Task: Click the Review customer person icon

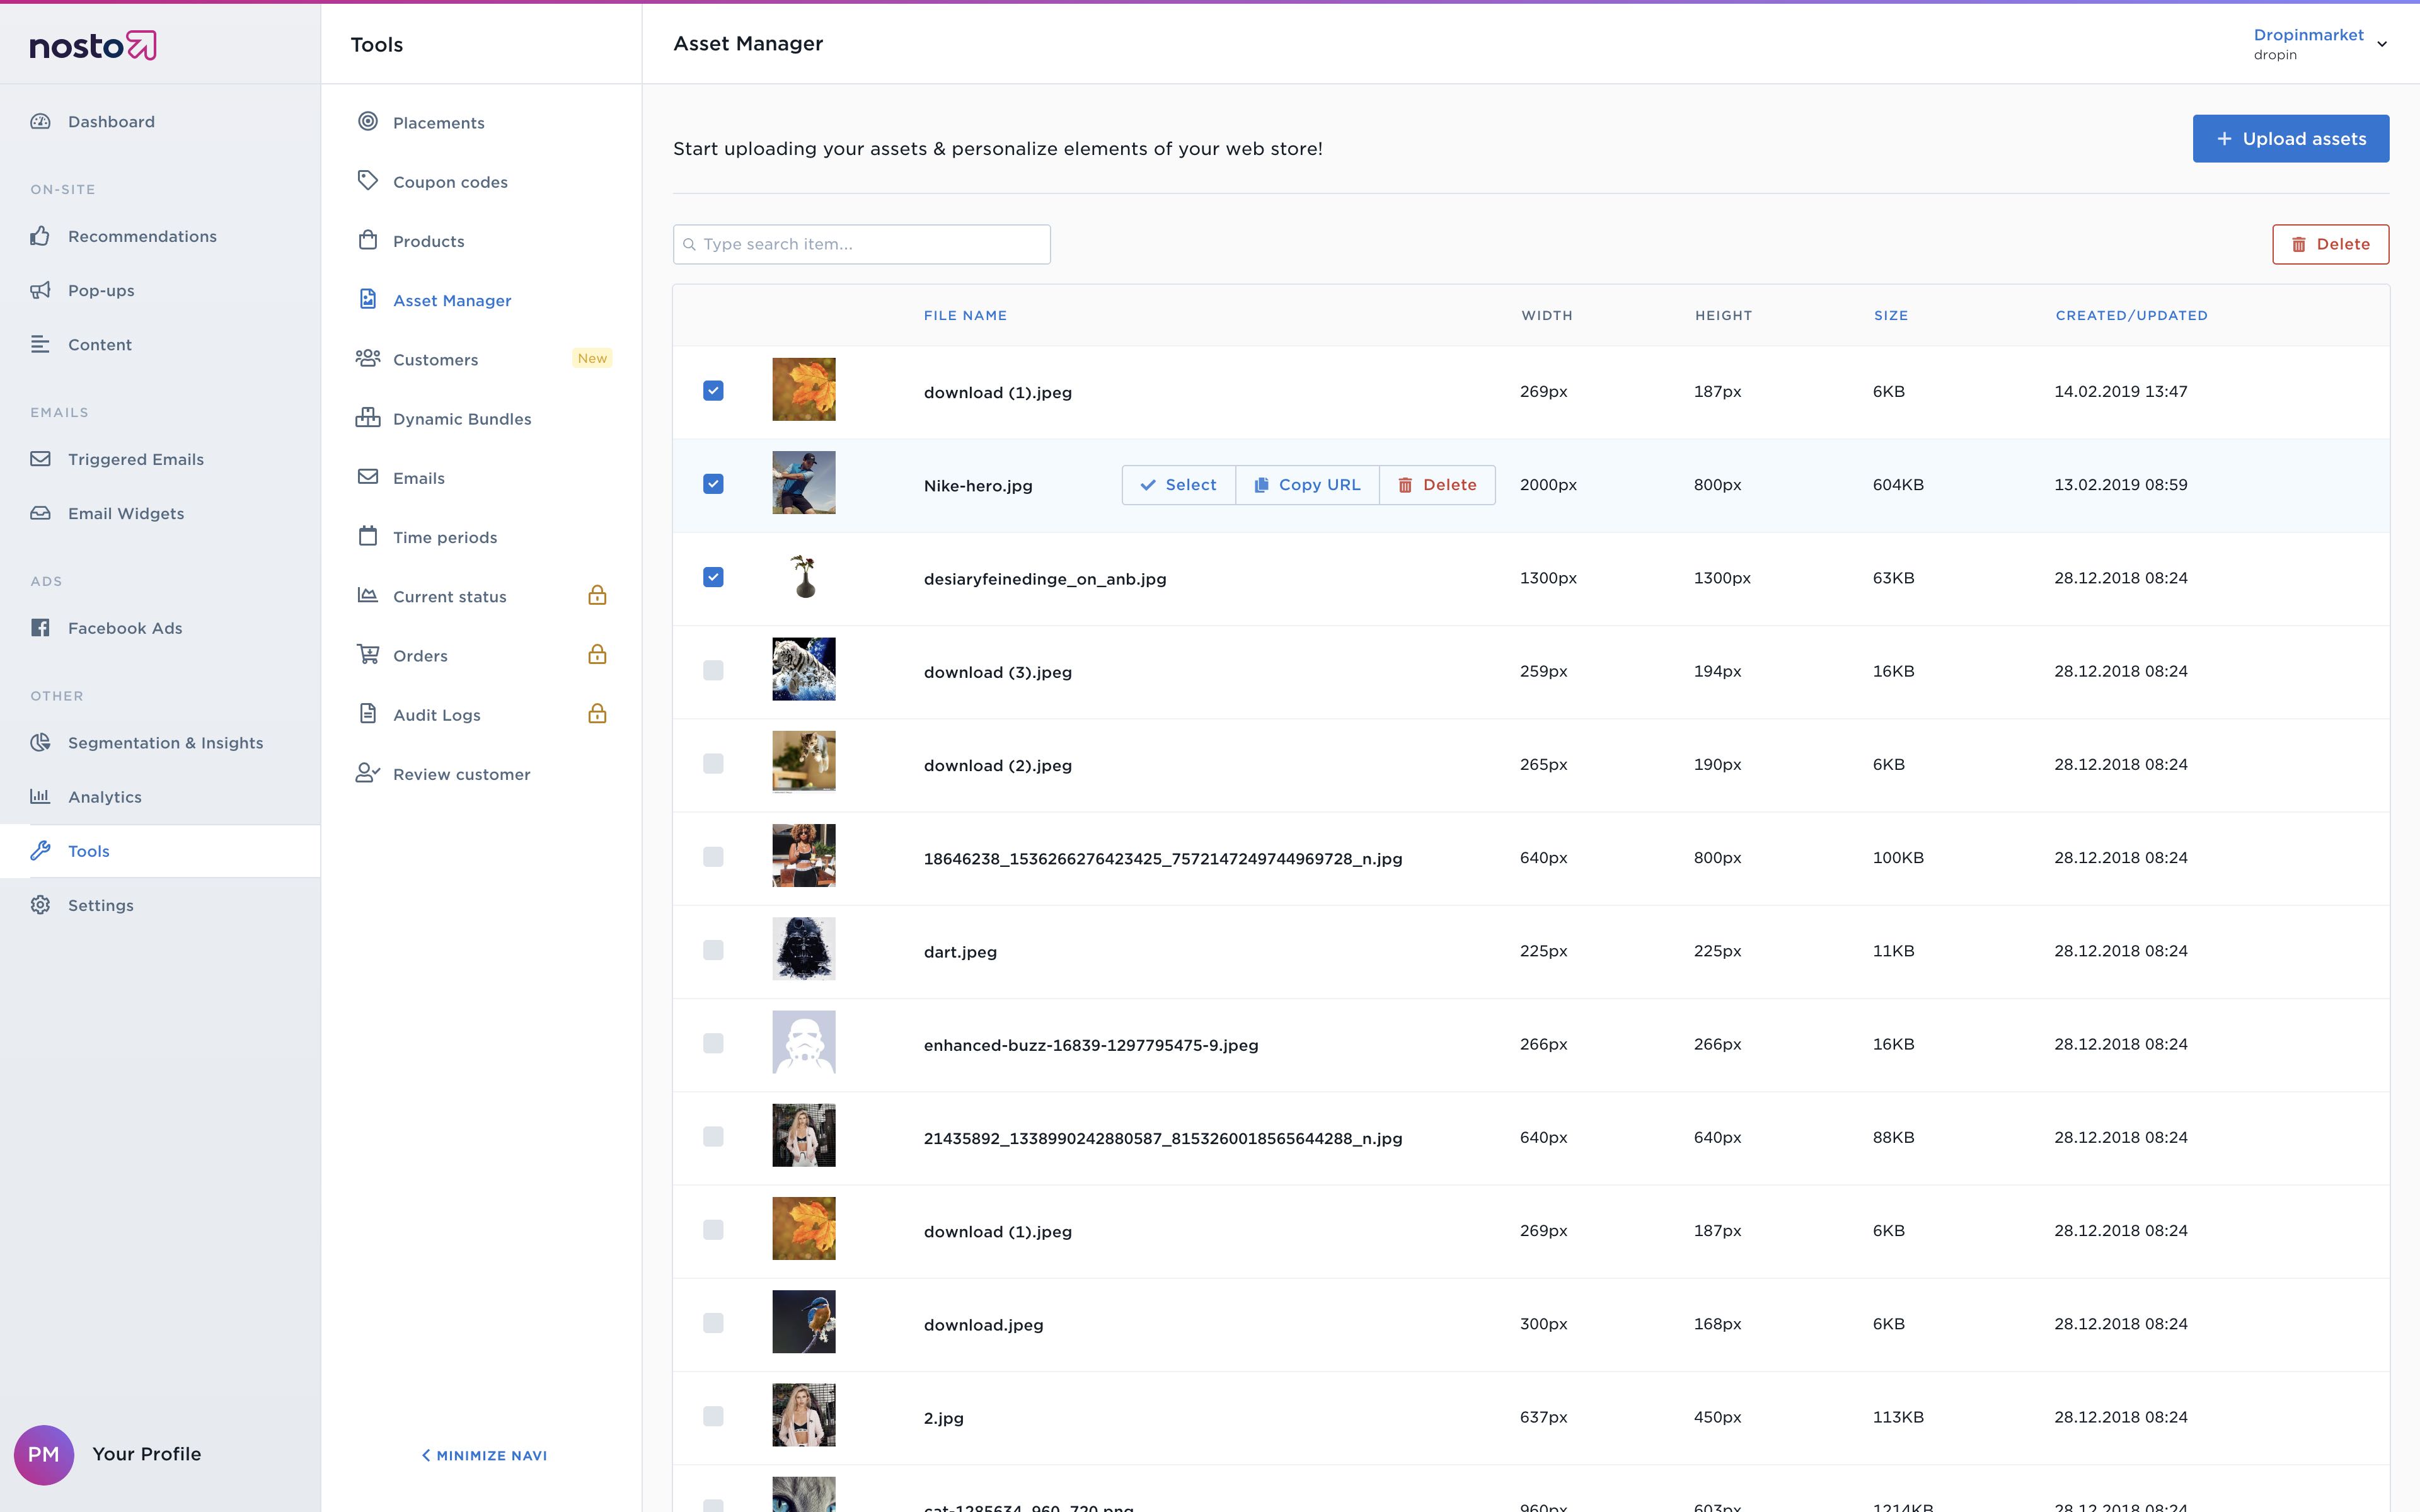Action: pos(368,773)
